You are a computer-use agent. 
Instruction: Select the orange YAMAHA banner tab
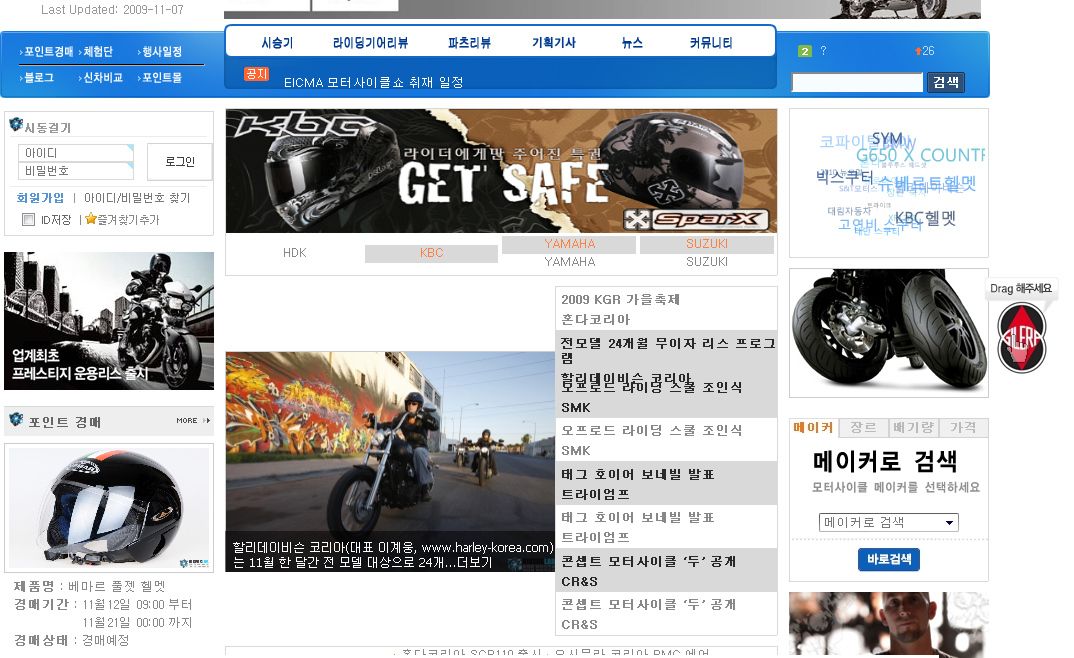(x=569, y=244)
